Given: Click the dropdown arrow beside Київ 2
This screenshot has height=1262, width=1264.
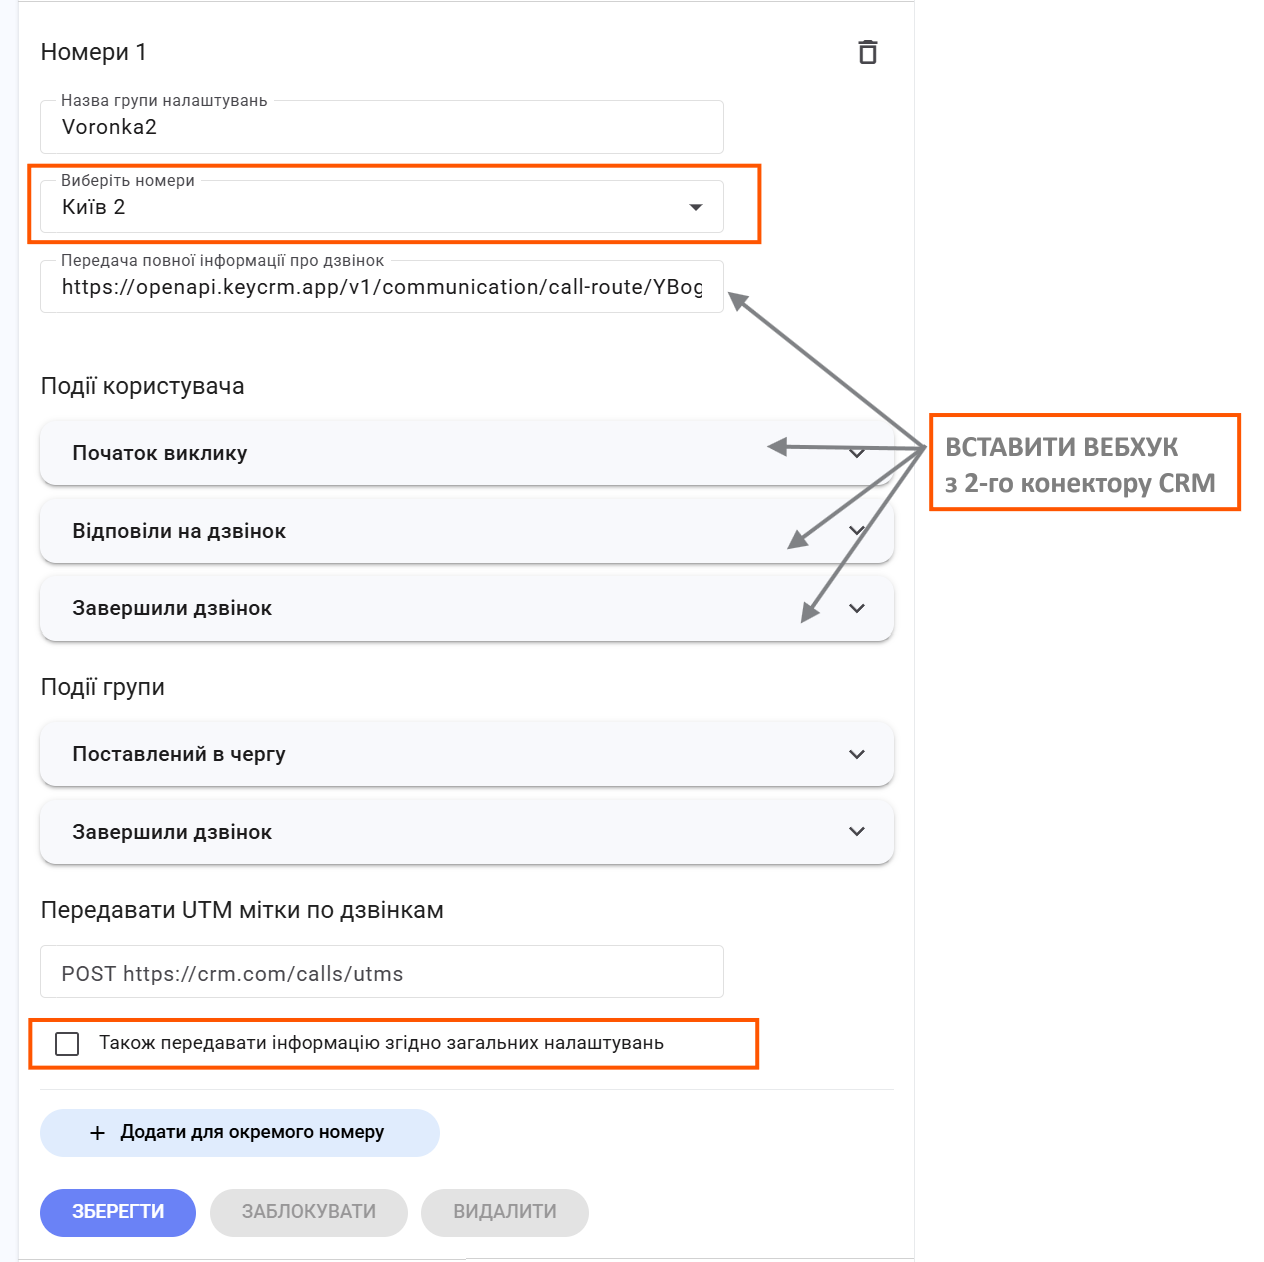Looking at the screenshot, I should [x=696, y=207].
